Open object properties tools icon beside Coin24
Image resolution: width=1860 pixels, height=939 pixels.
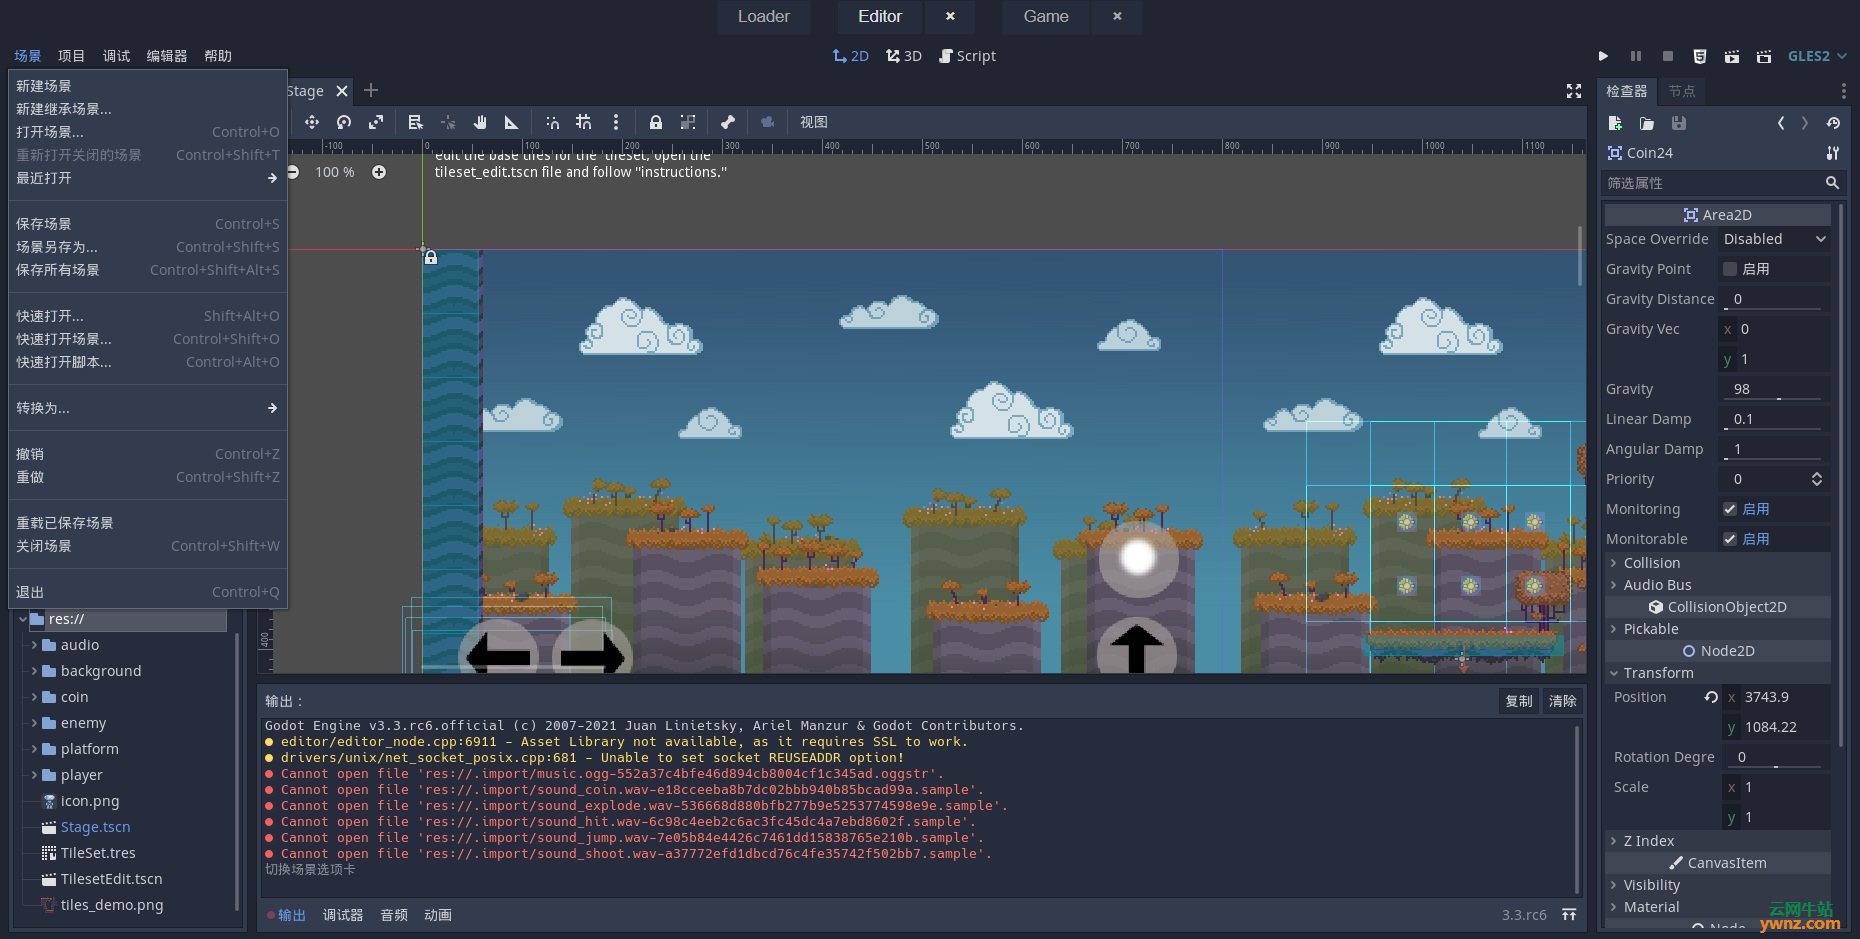pos(1833,153)
